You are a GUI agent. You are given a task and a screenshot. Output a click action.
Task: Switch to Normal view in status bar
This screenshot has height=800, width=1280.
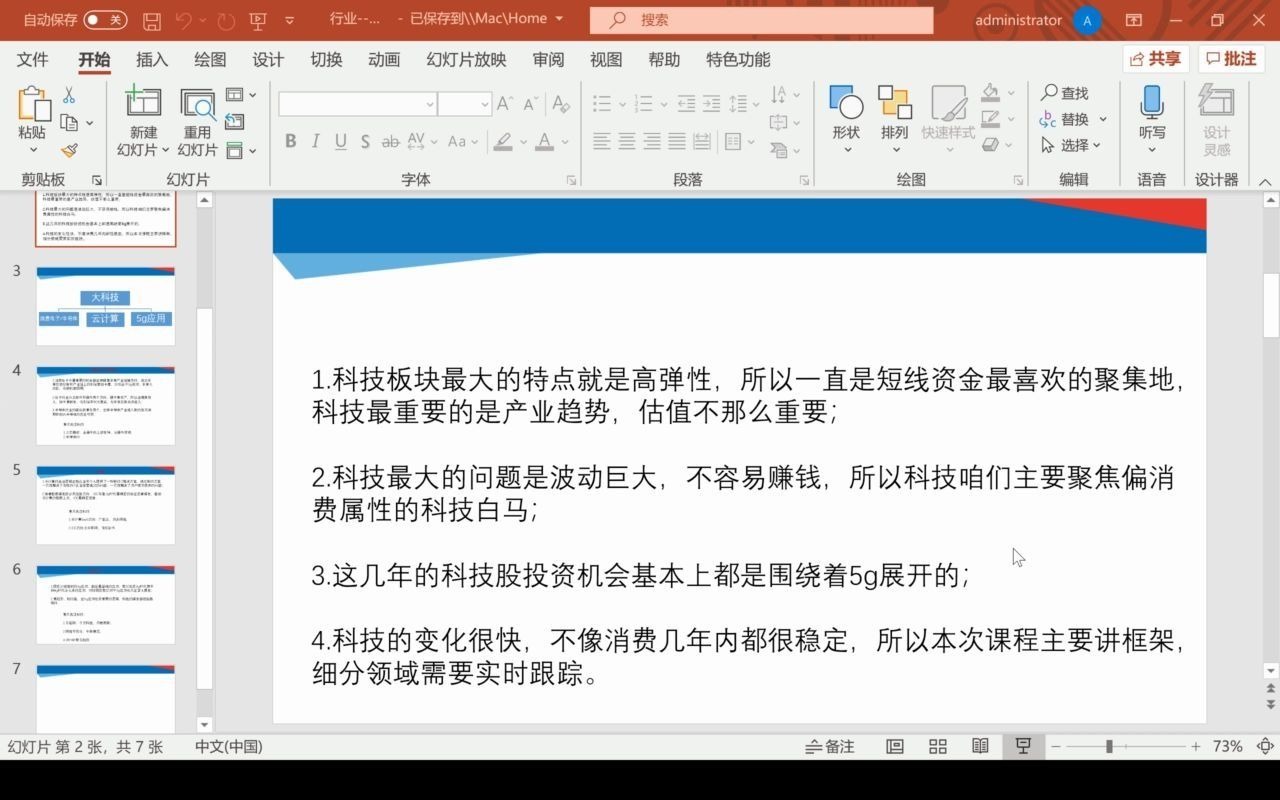pos(895,746)
